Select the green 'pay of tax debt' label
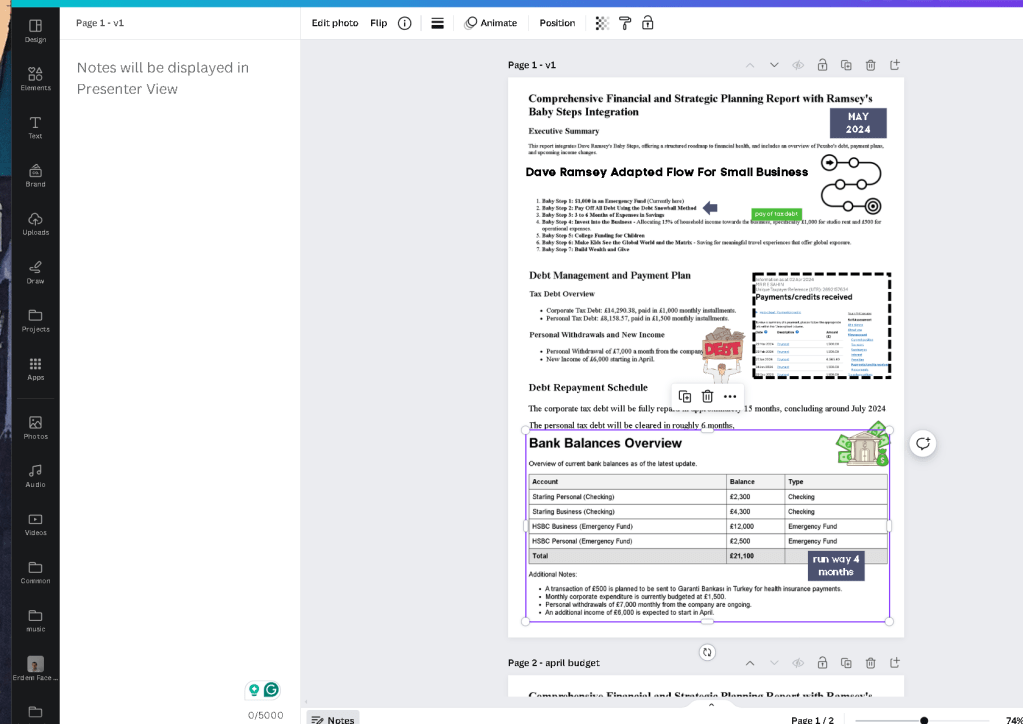 [776, 214]
